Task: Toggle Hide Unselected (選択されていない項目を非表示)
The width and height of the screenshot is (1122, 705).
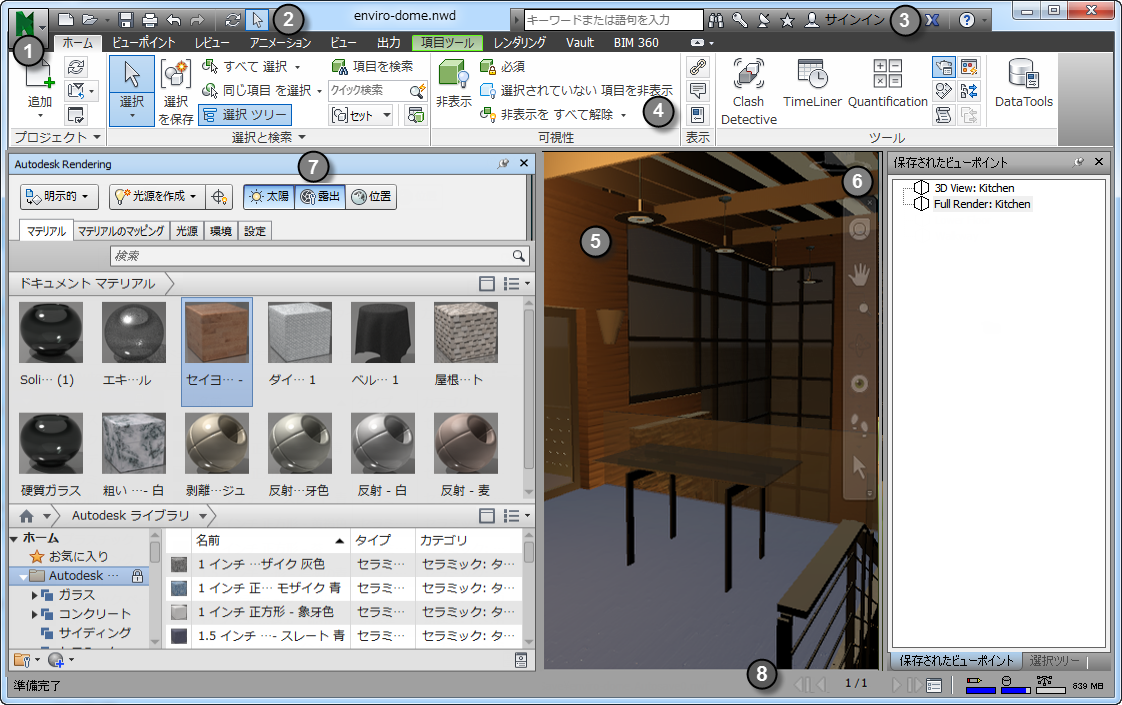Action: [x=576, y=90]
